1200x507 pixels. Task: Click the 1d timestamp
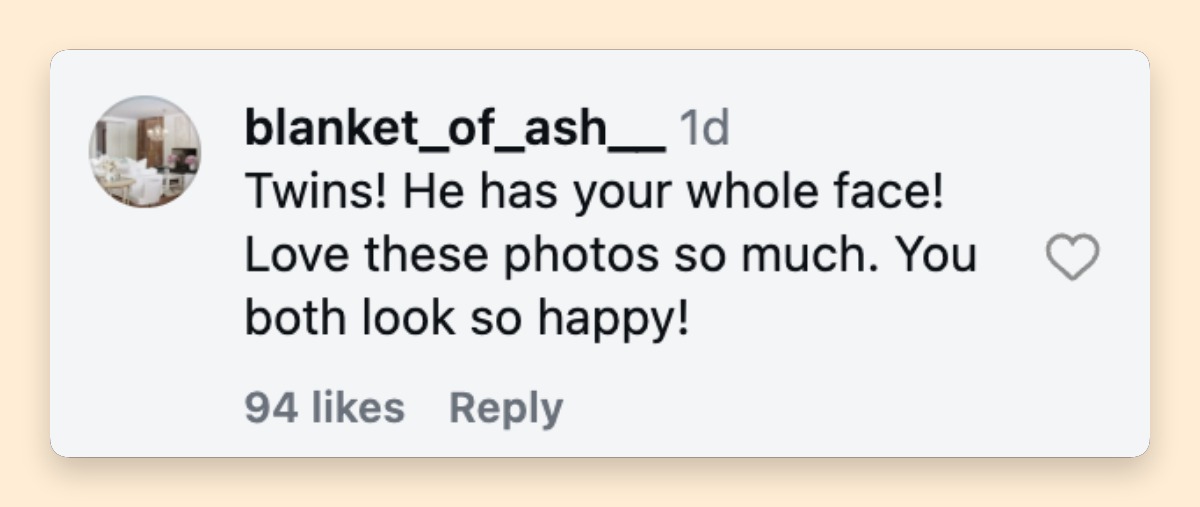coord(704,129)
